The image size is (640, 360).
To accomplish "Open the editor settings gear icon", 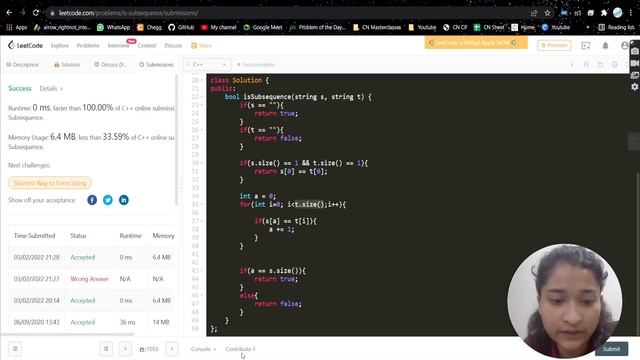I will click(614, 64).
